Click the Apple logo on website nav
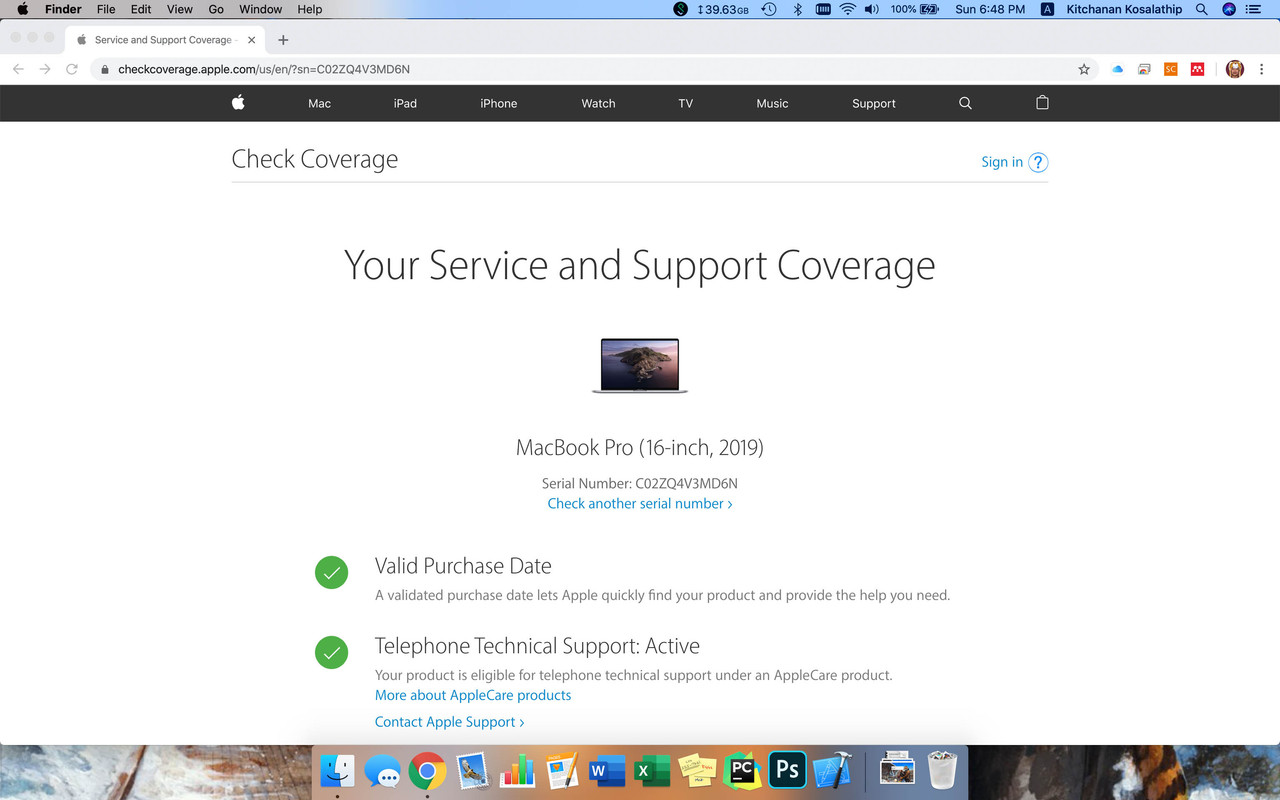Viewport: 1280px width, 800px height. (x=238, y=102)
